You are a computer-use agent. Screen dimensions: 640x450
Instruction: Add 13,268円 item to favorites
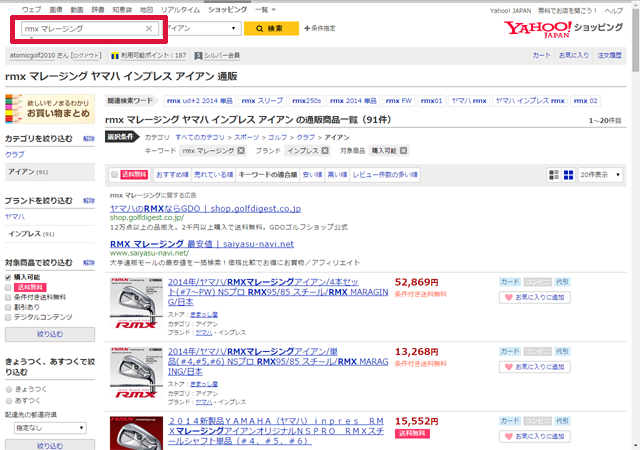coord(534,367)
